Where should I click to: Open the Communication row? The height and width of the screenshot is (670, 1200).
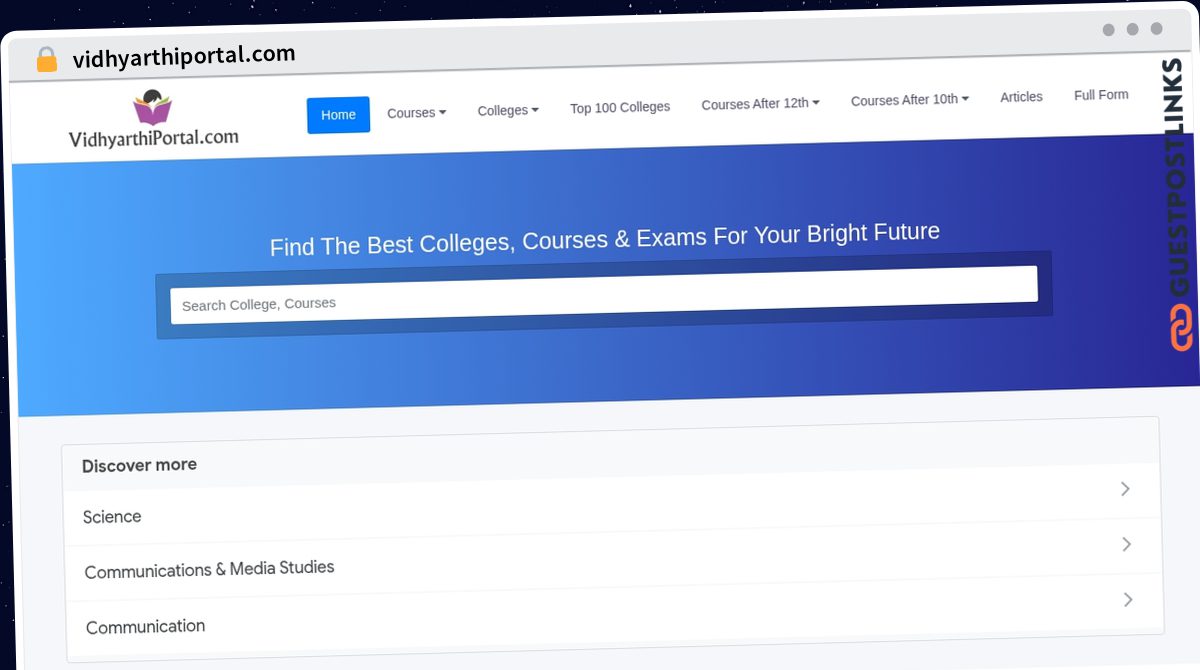tap(614, 614)
